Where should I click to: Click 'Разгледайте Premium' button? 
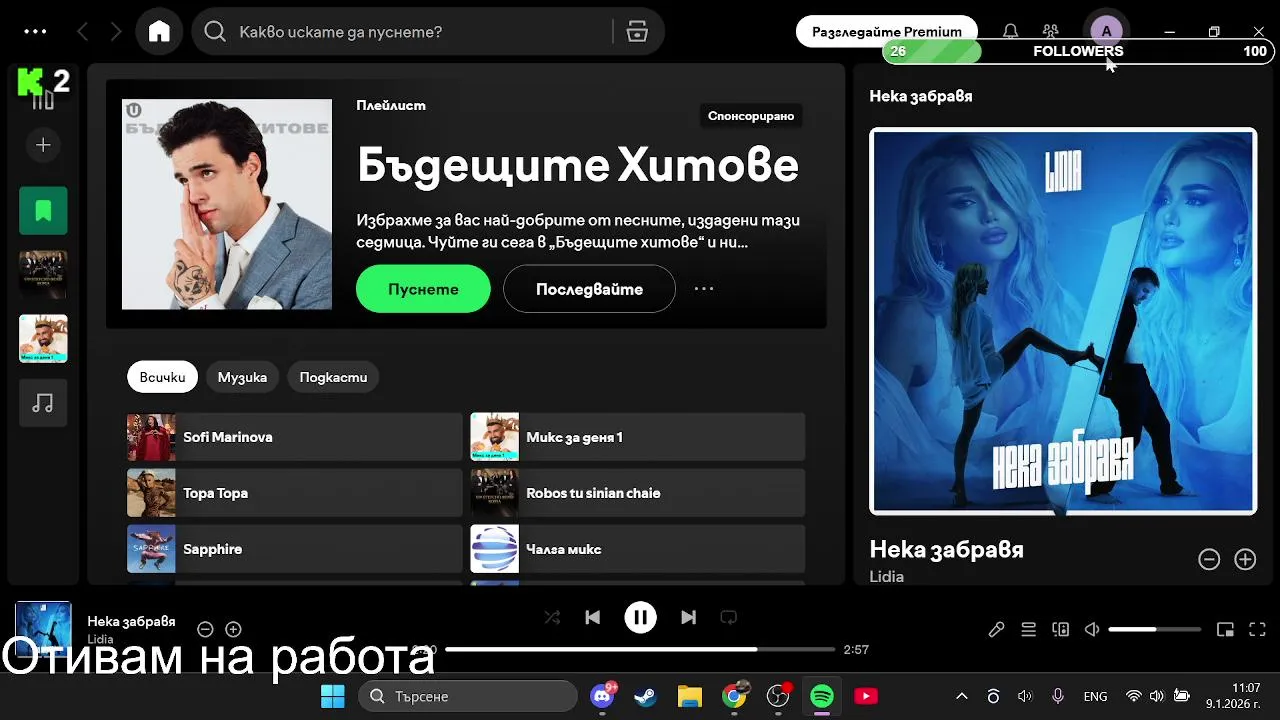point(887,32)
